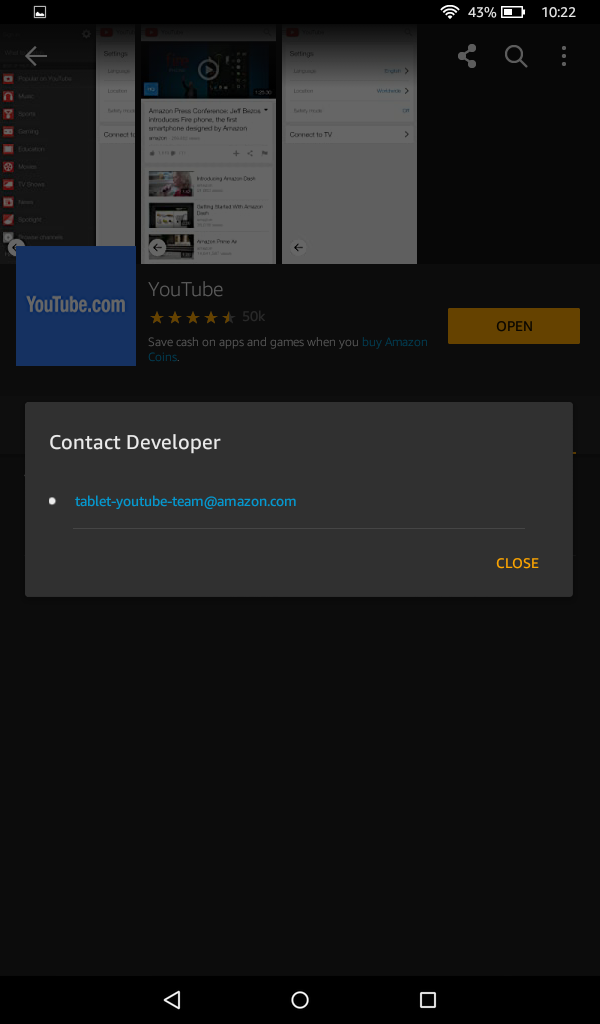The image size is (600, 1024).
Task: Tap the YouTube app title text
Action: [185, 289]
